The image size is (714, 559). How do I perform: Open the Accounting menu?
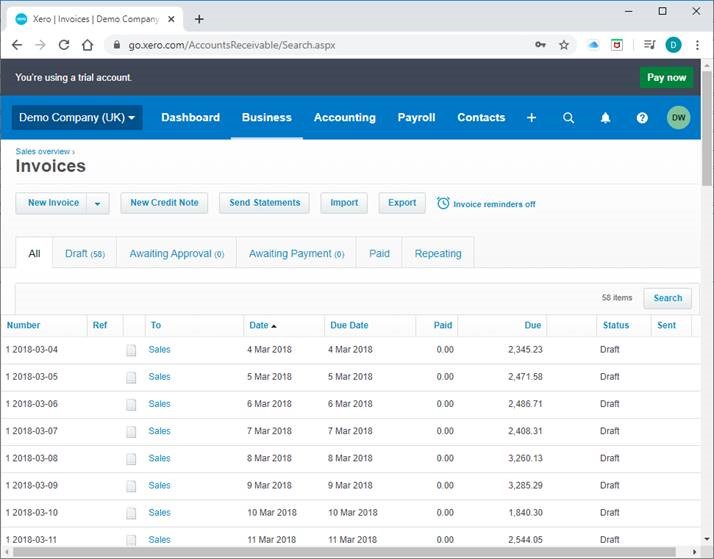point(345,117)
